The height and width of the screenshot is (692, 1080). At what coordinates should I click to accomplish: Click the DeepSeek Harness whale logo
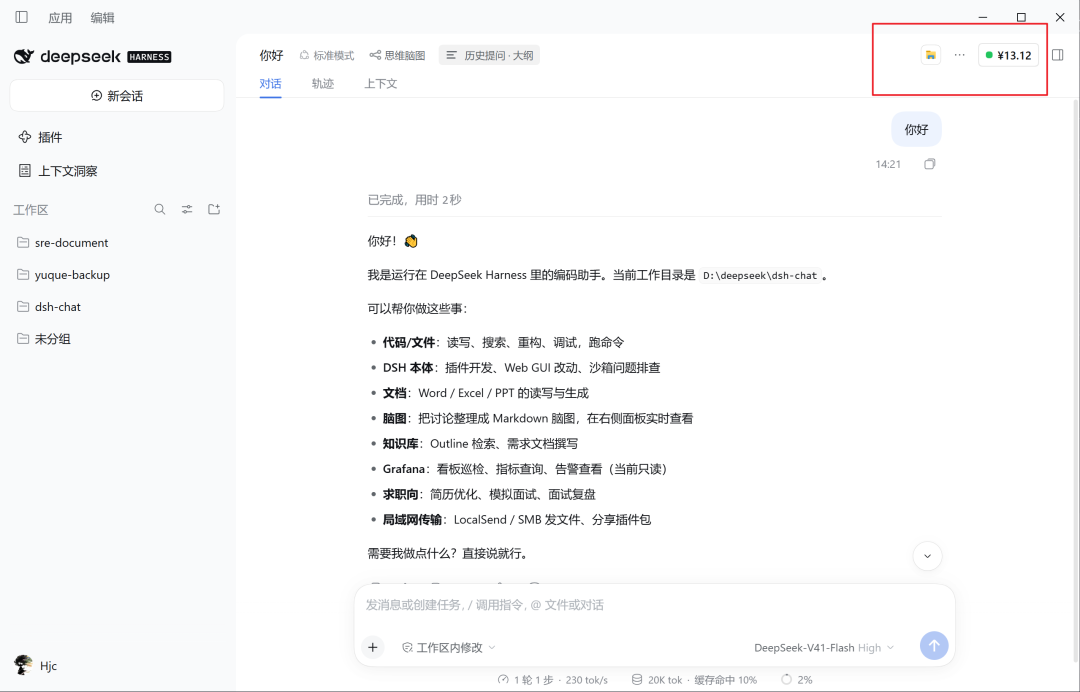coord(23,56)
